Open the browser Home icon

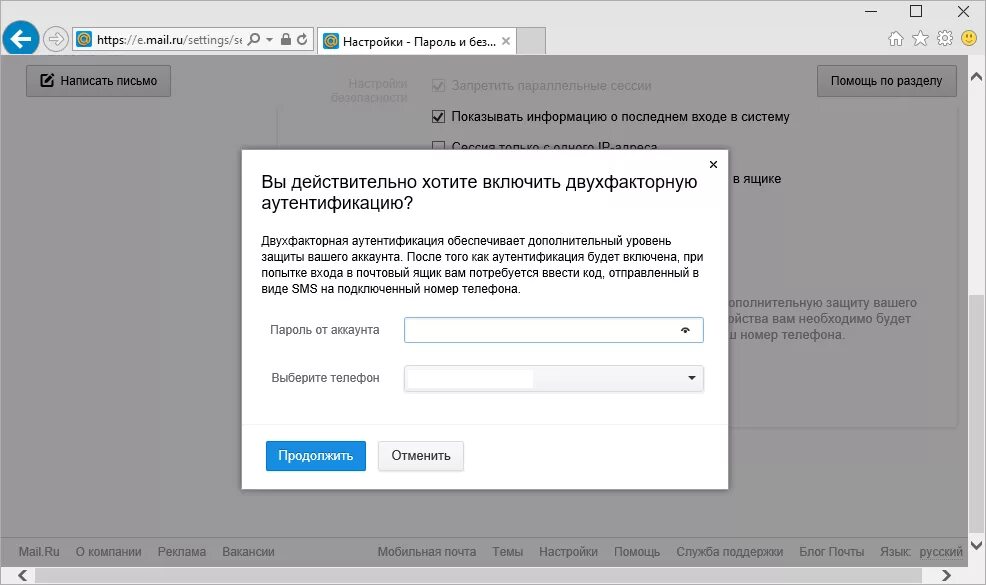point(895,39)
